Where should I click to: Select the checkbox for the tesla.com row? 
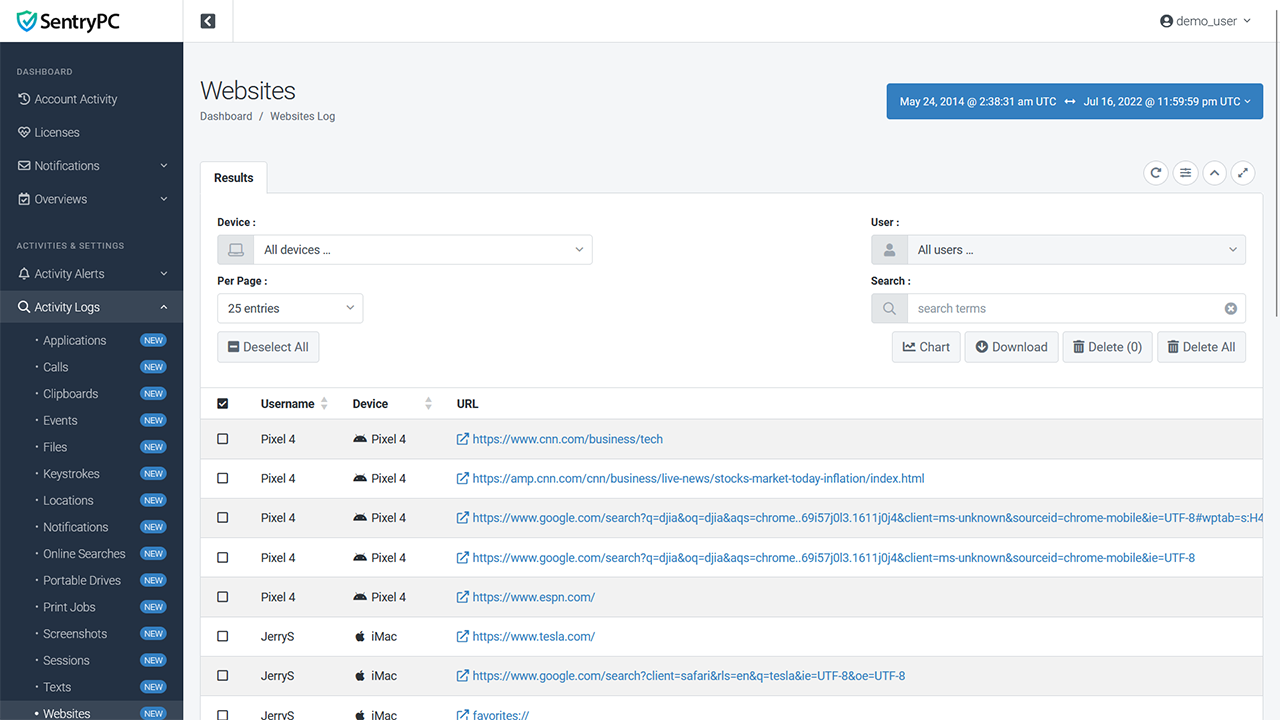click(223, 636)
